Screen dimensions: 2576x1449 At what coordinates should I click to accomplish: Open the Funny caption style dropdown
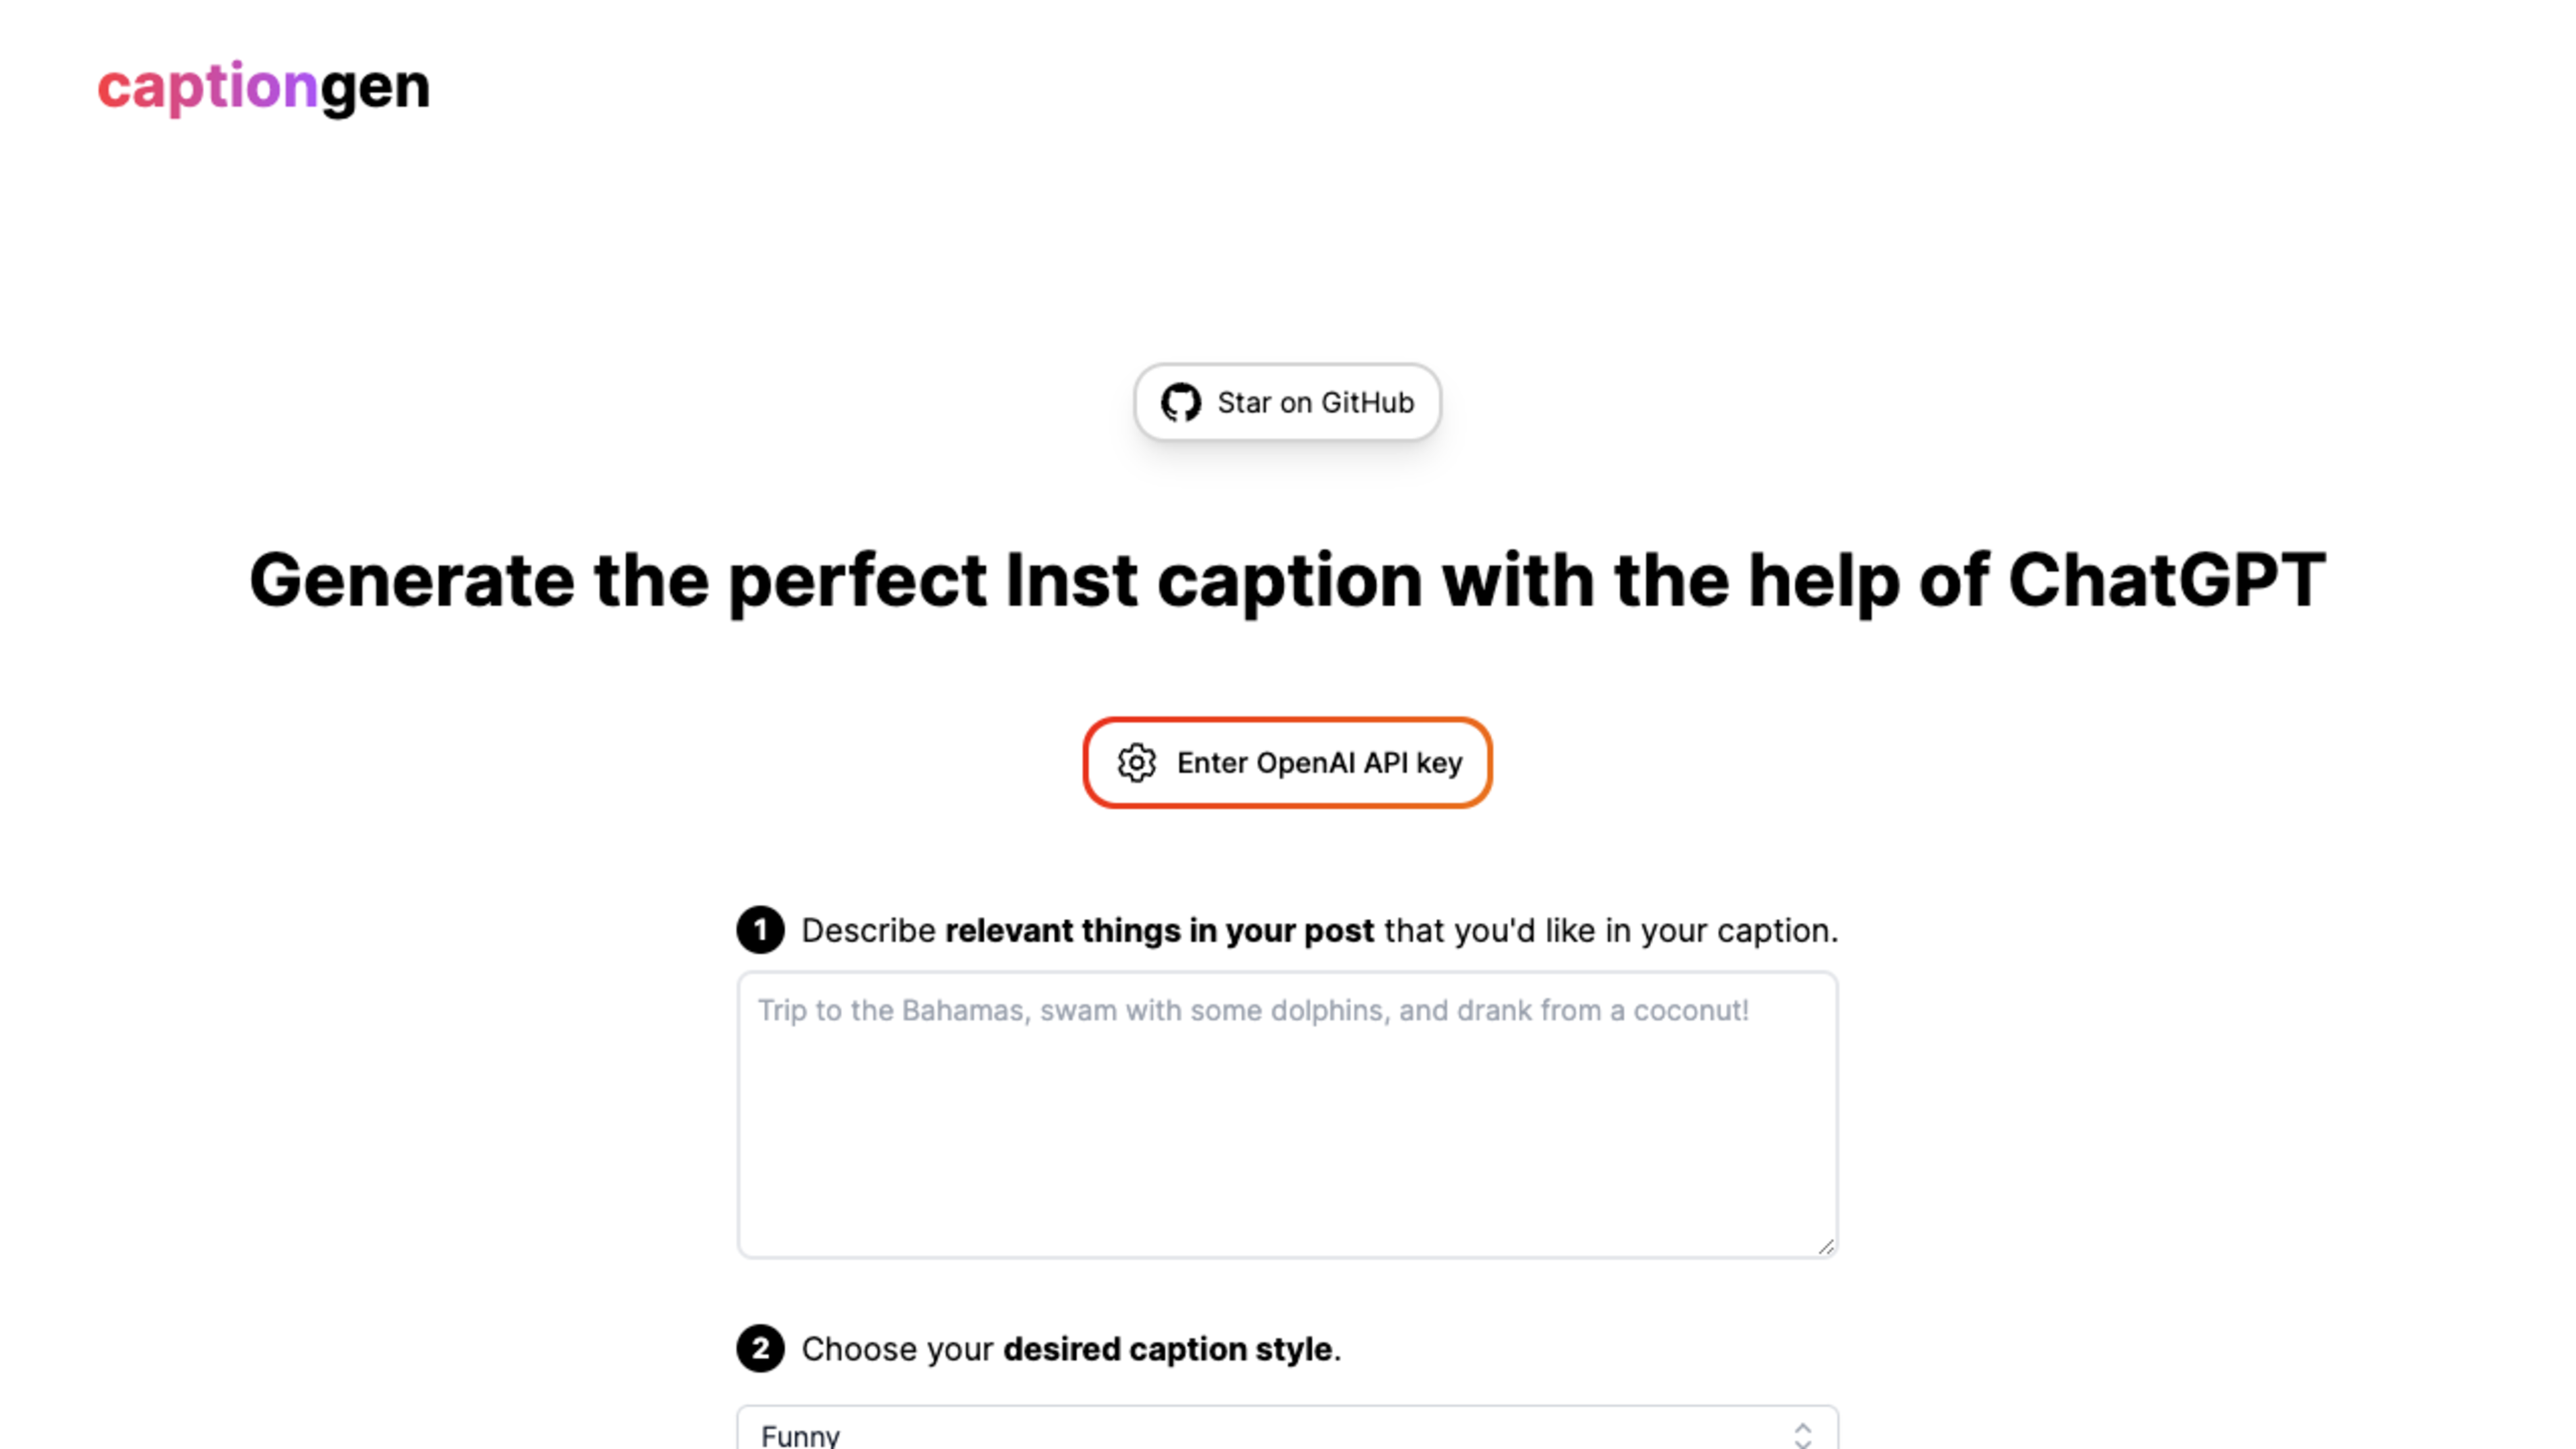point(1287,1428)
